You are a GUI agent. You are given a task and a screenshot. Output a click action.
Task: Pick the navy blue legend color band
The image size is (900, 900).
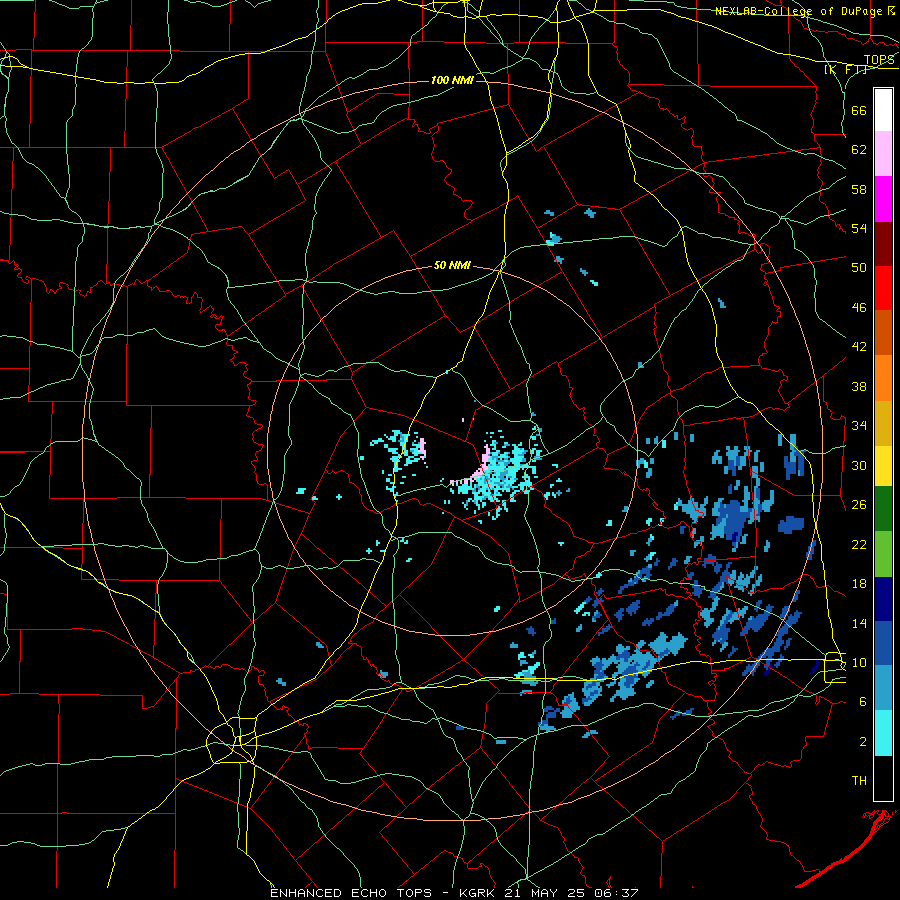(883, 599)
